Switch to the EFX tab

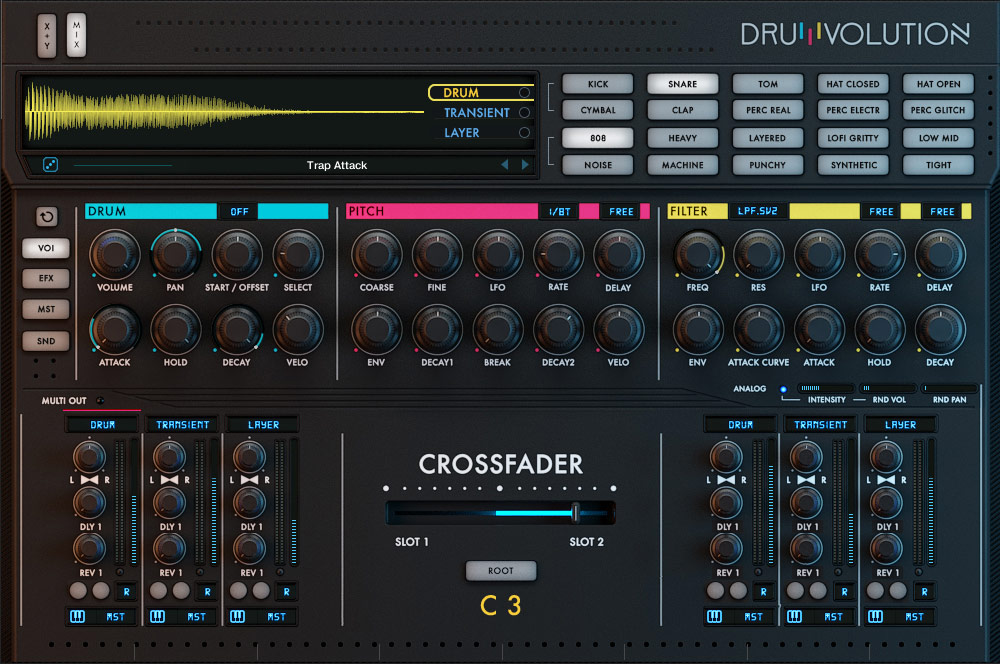(44, 278)
